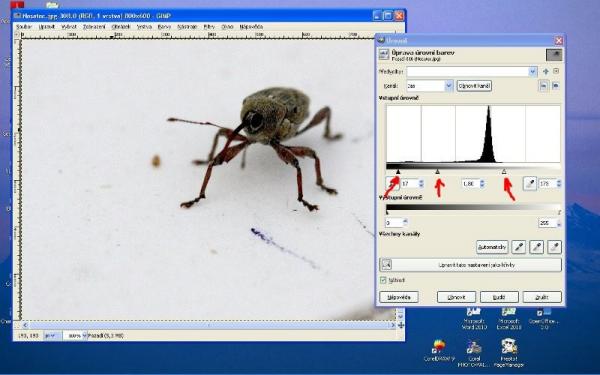Click the gamma value input field

tap(470, 184)
